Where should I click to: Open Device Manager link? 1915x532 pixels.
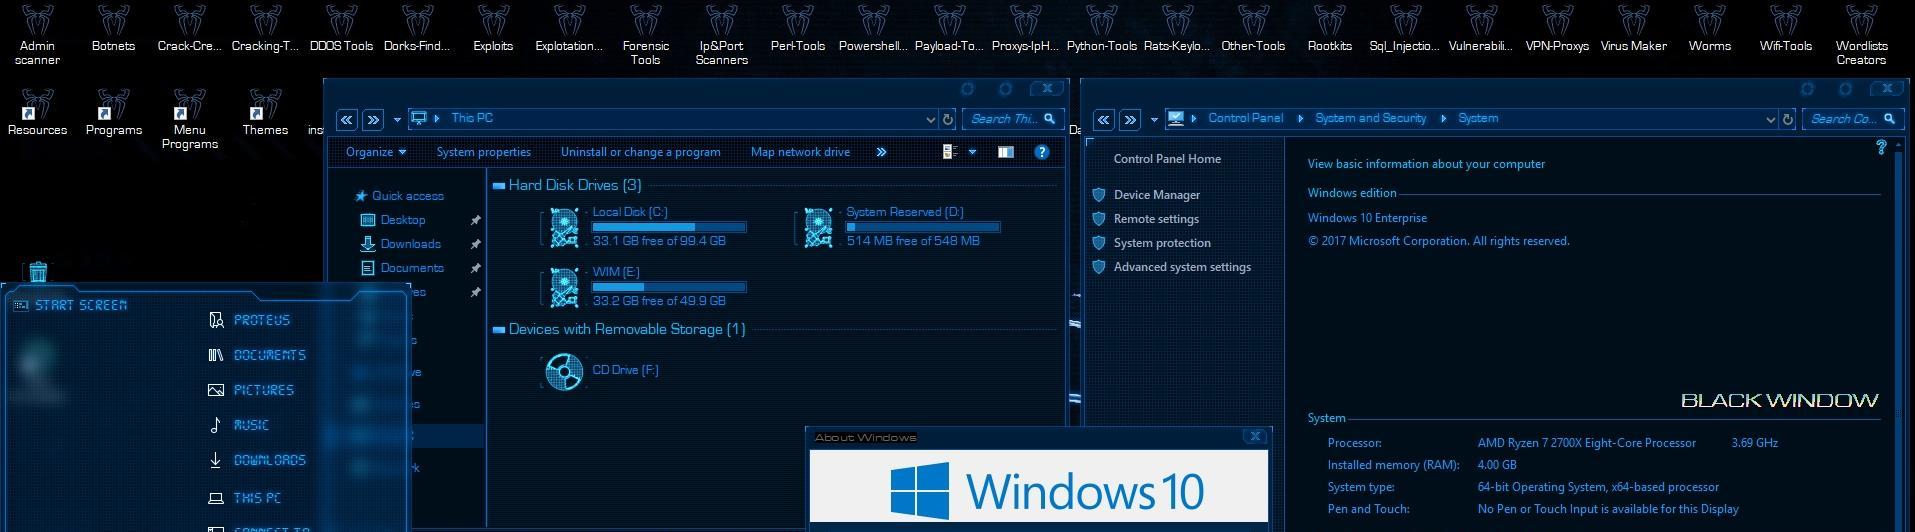[x=1157, y=195]
